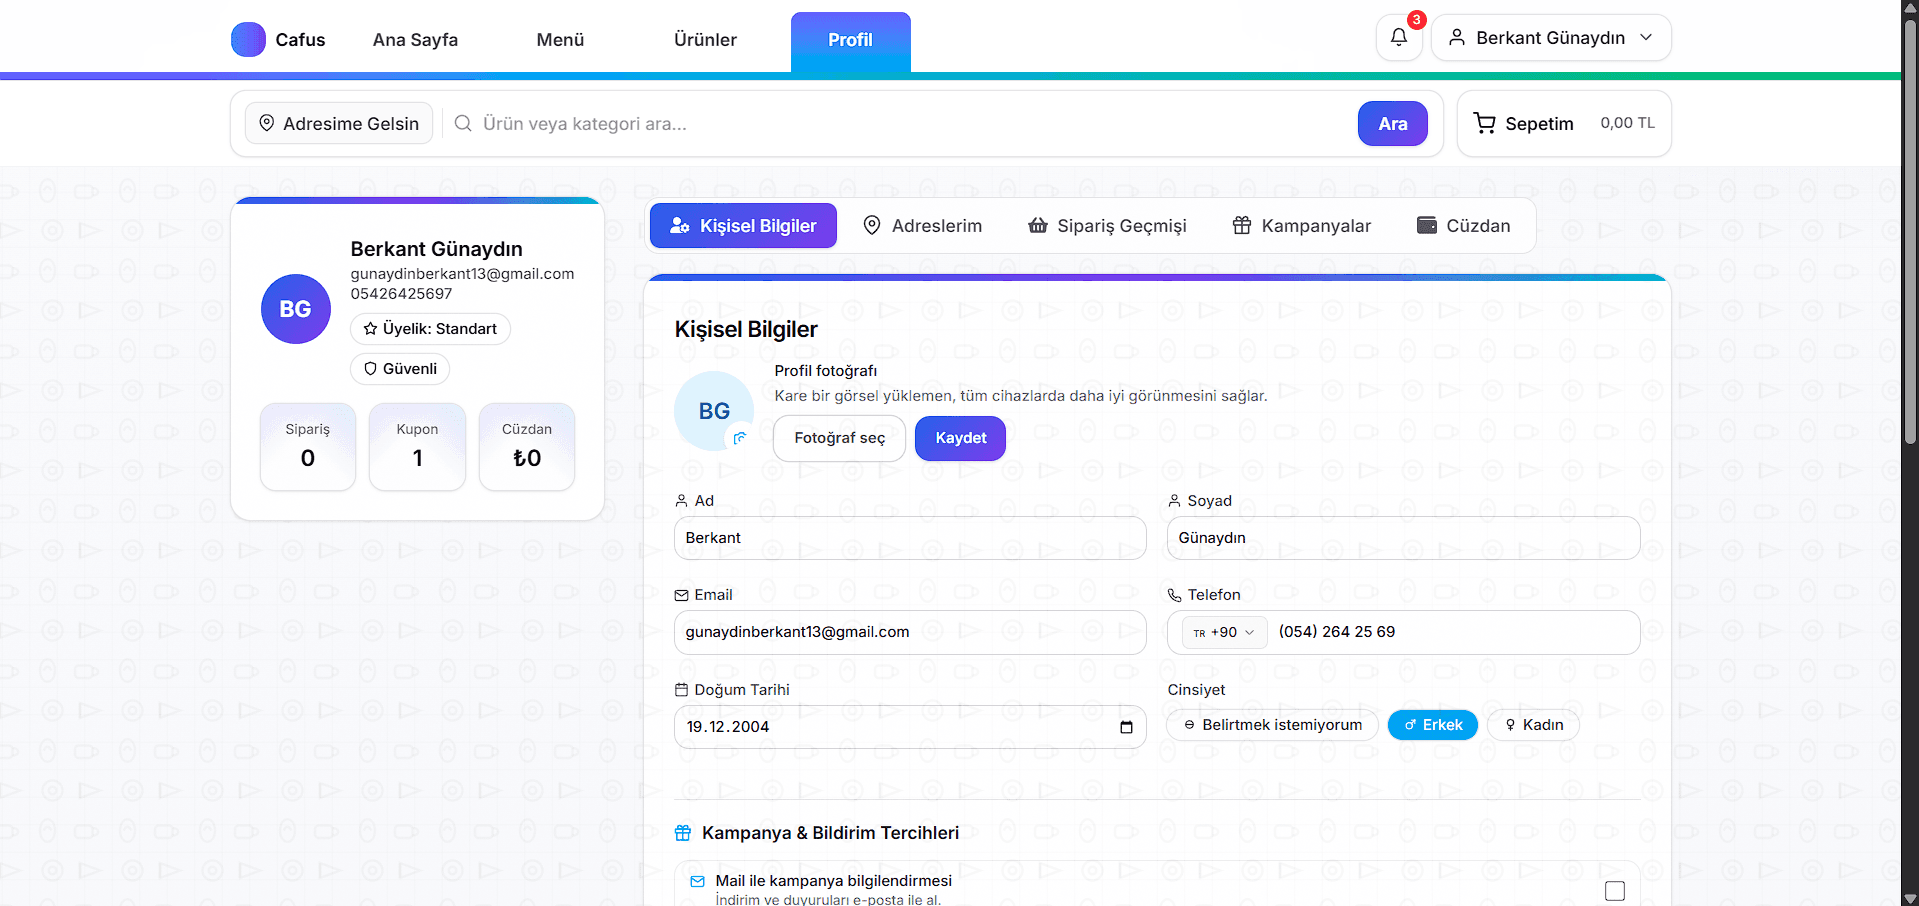This screenshot has height=906, width=1919.
Task: Open the Sipariş Geçmişi tab
Action: coord(1107,226)
